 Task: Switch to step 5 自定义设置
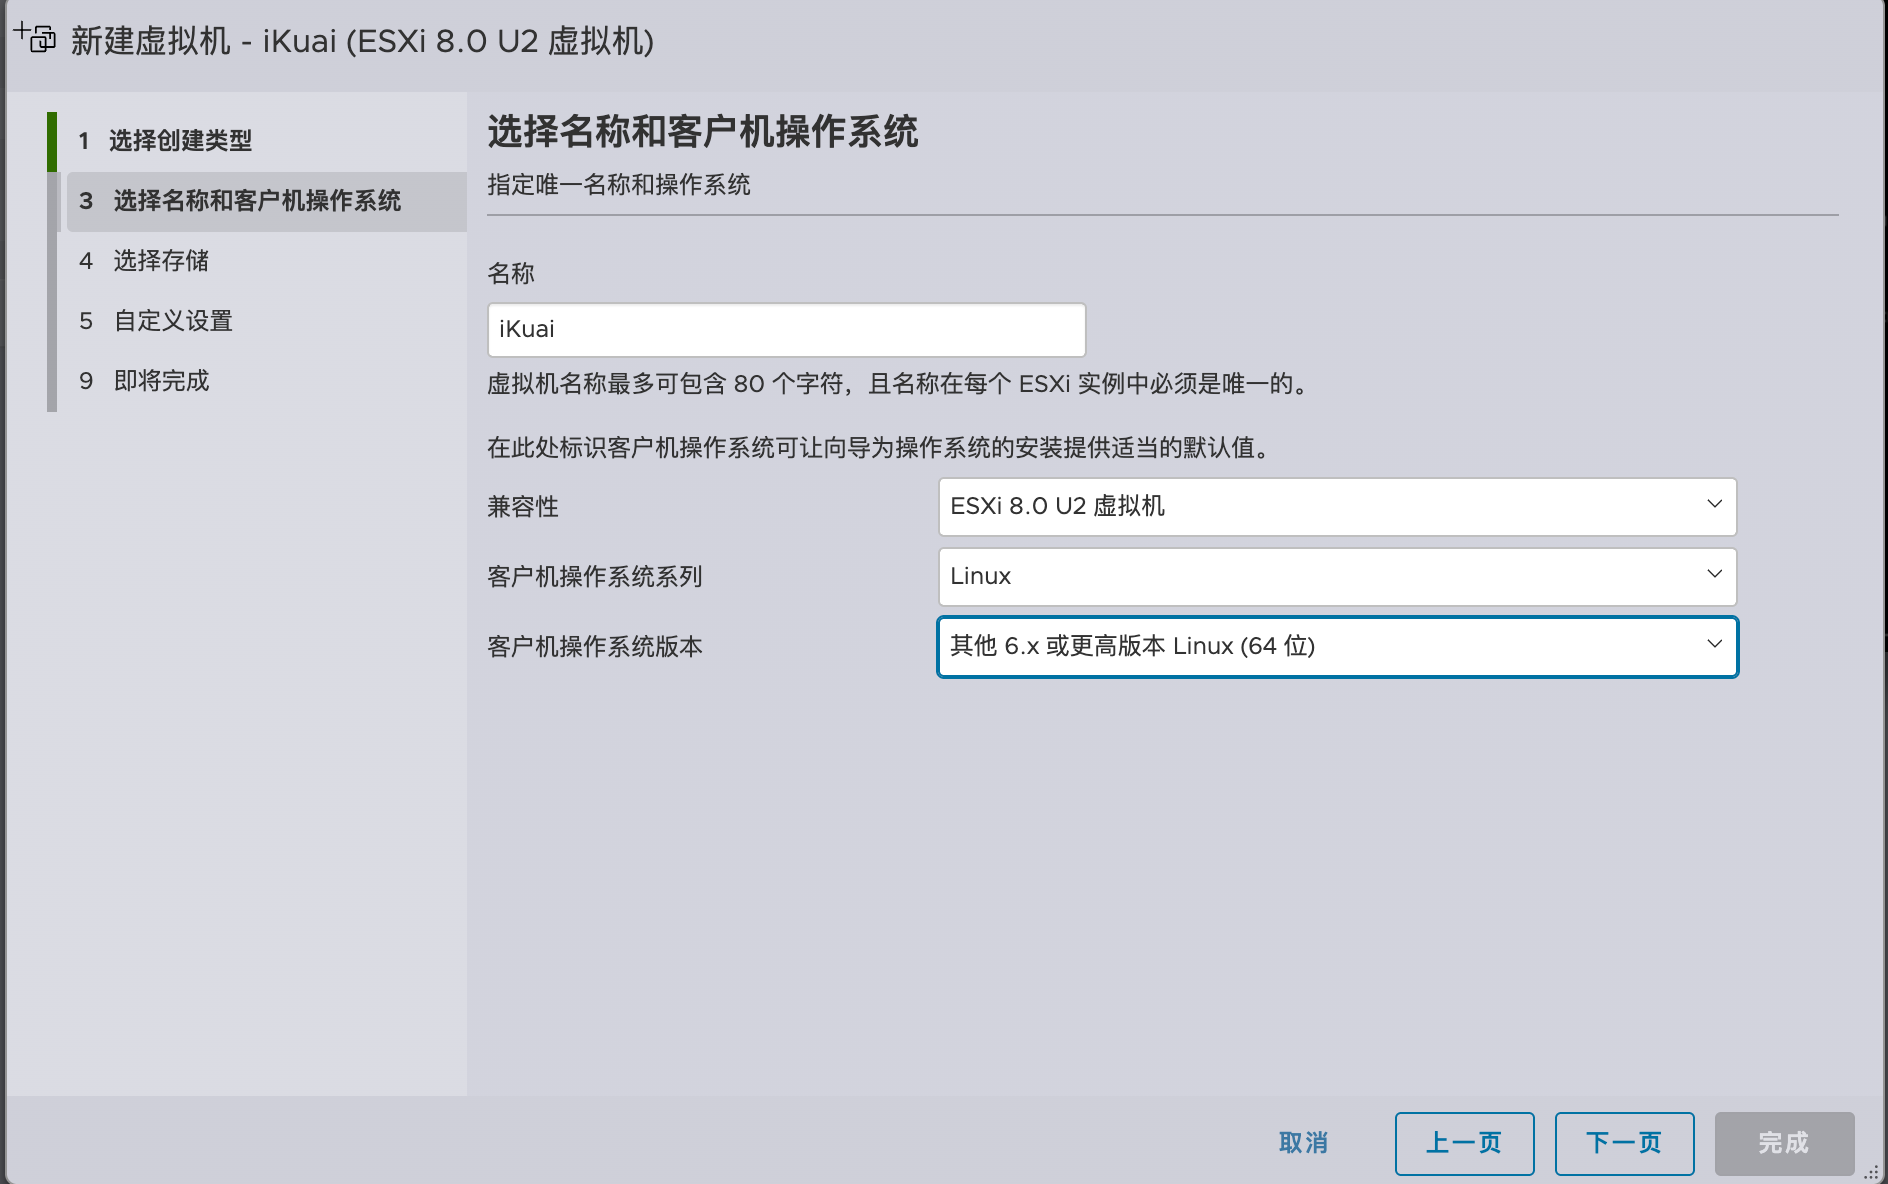pos(173,321)
